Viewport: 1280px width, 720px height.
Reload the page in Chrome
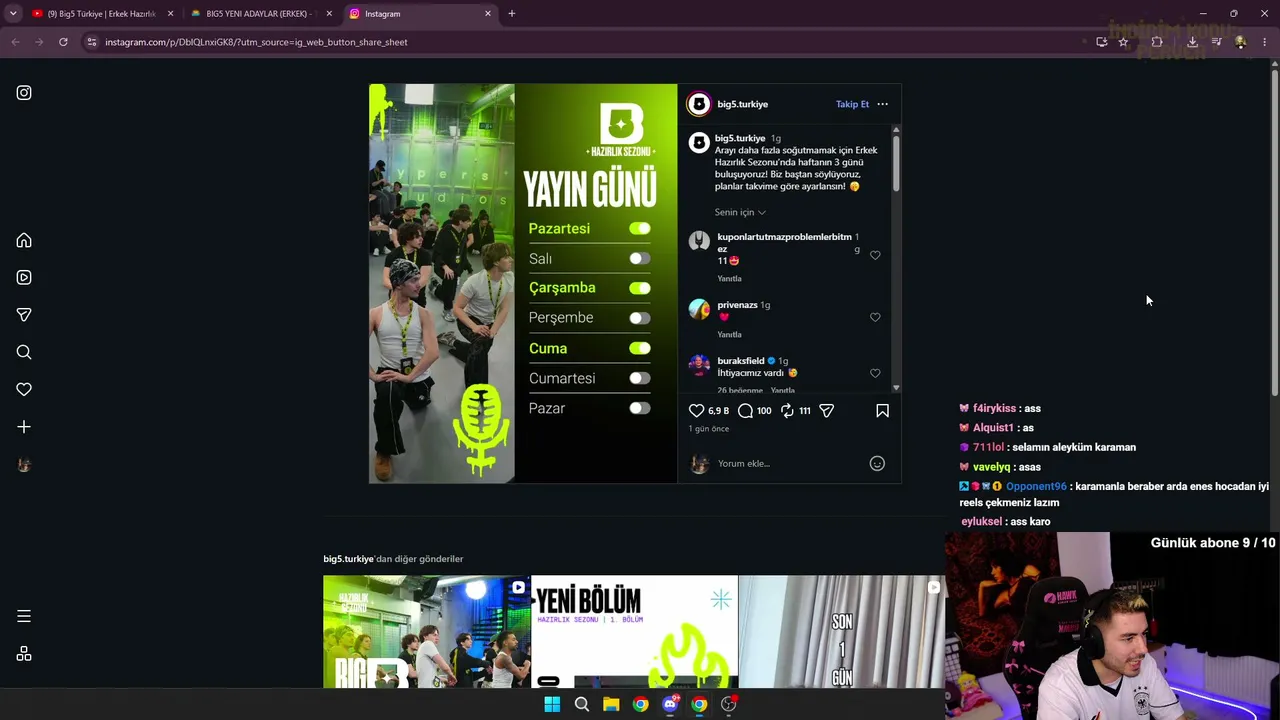pos(63,42)
